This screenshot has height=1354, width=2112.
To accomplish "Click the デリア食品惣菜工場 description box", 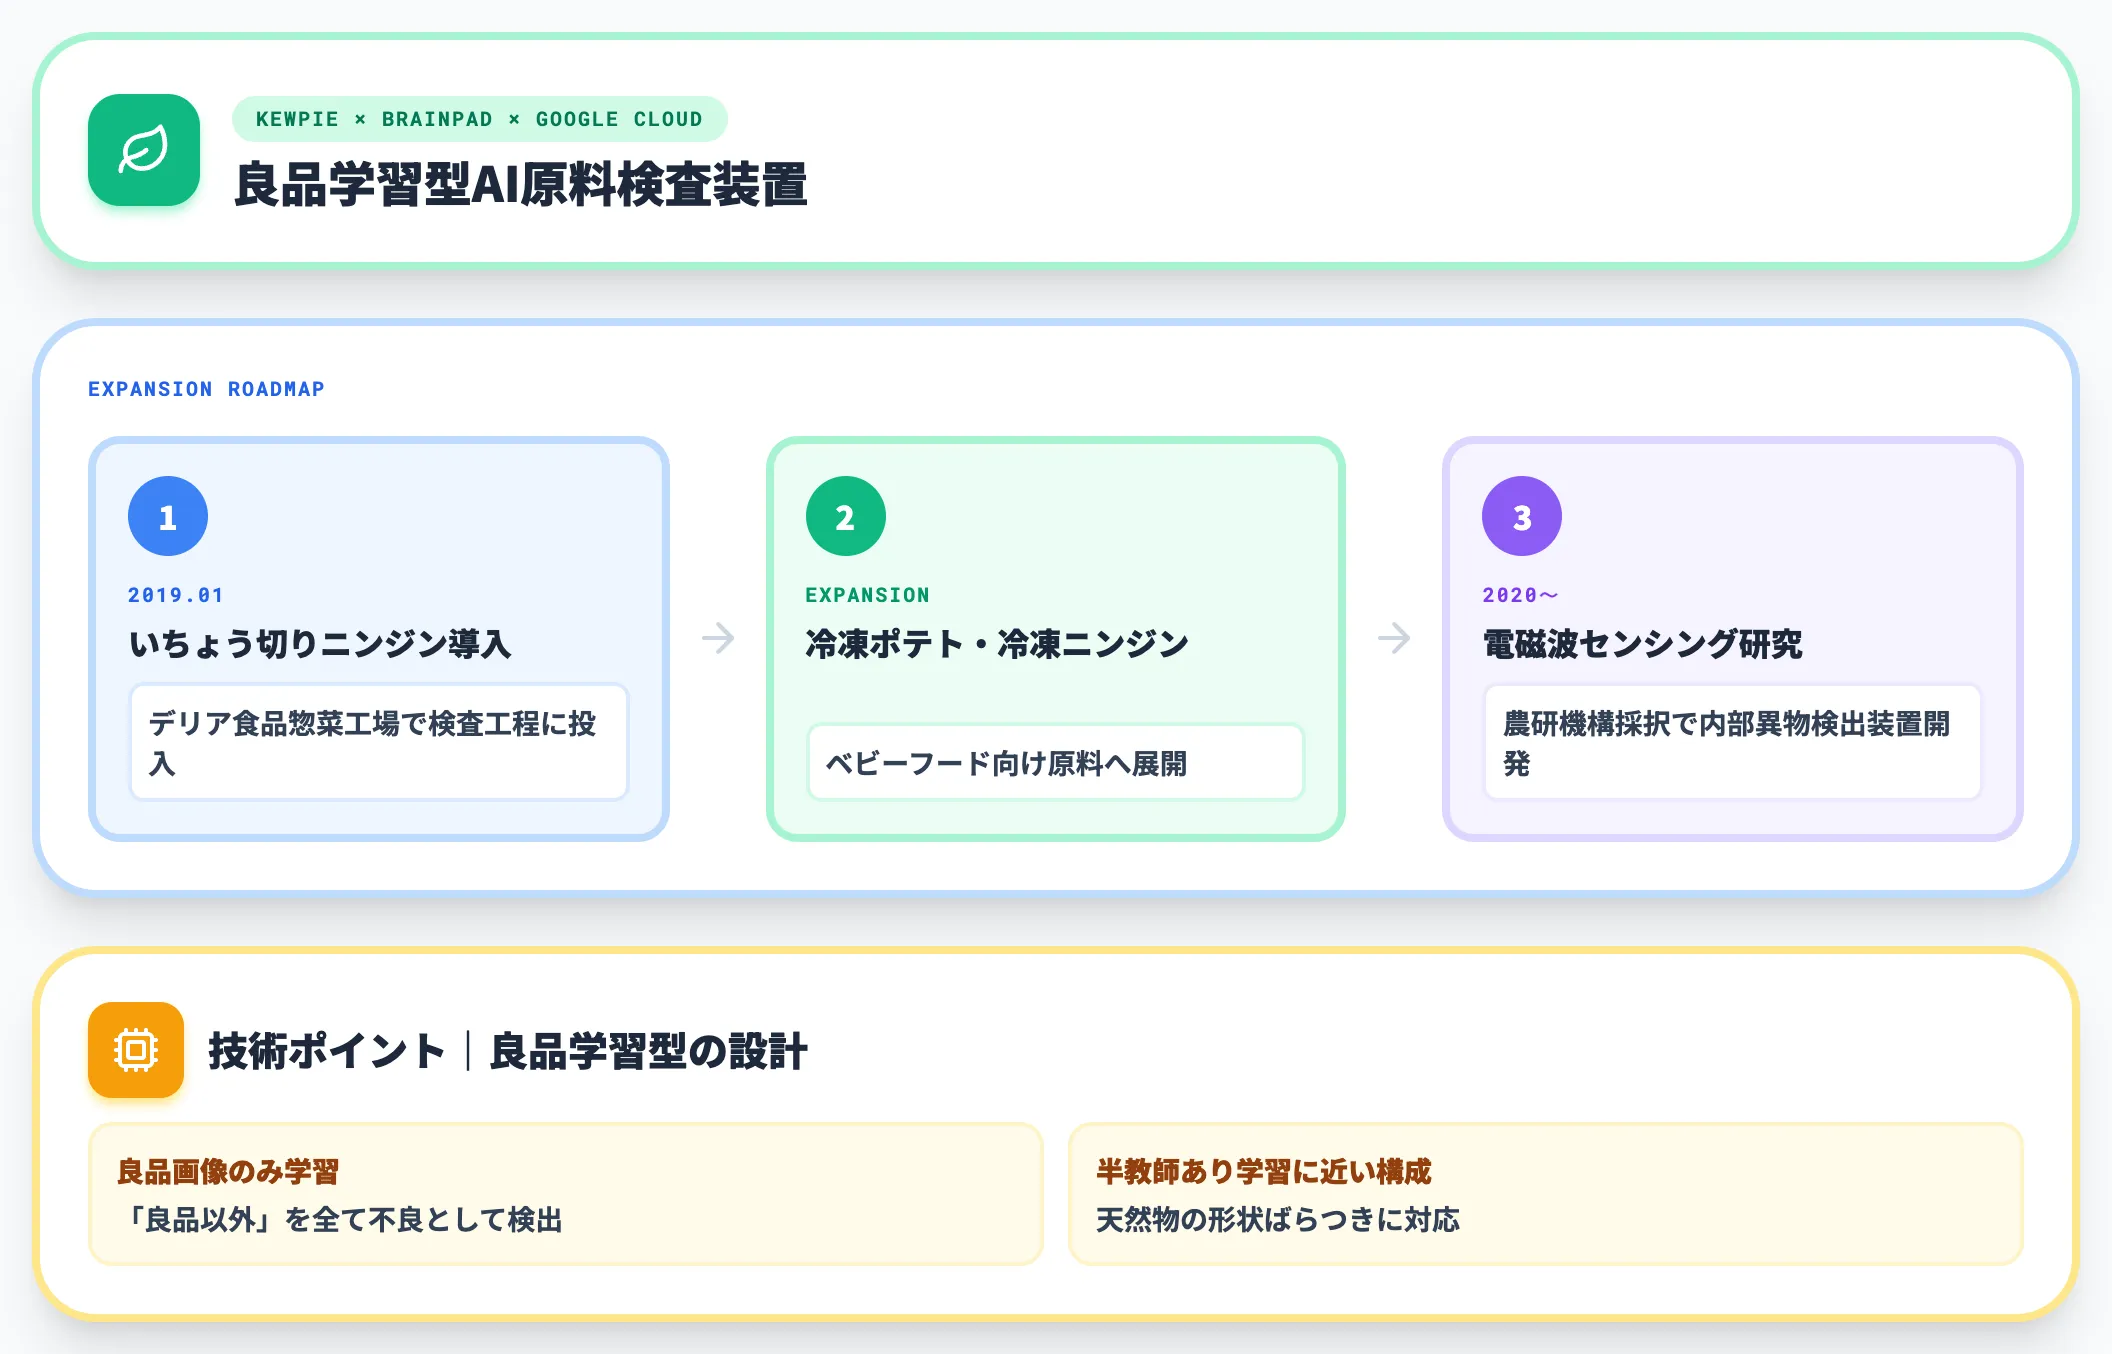I will coord(379,742).
